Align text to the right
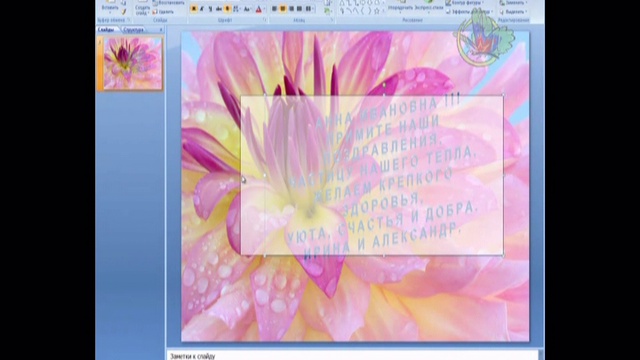The width and height of the screenshot is (640, 360). click(x=291, y=9)
